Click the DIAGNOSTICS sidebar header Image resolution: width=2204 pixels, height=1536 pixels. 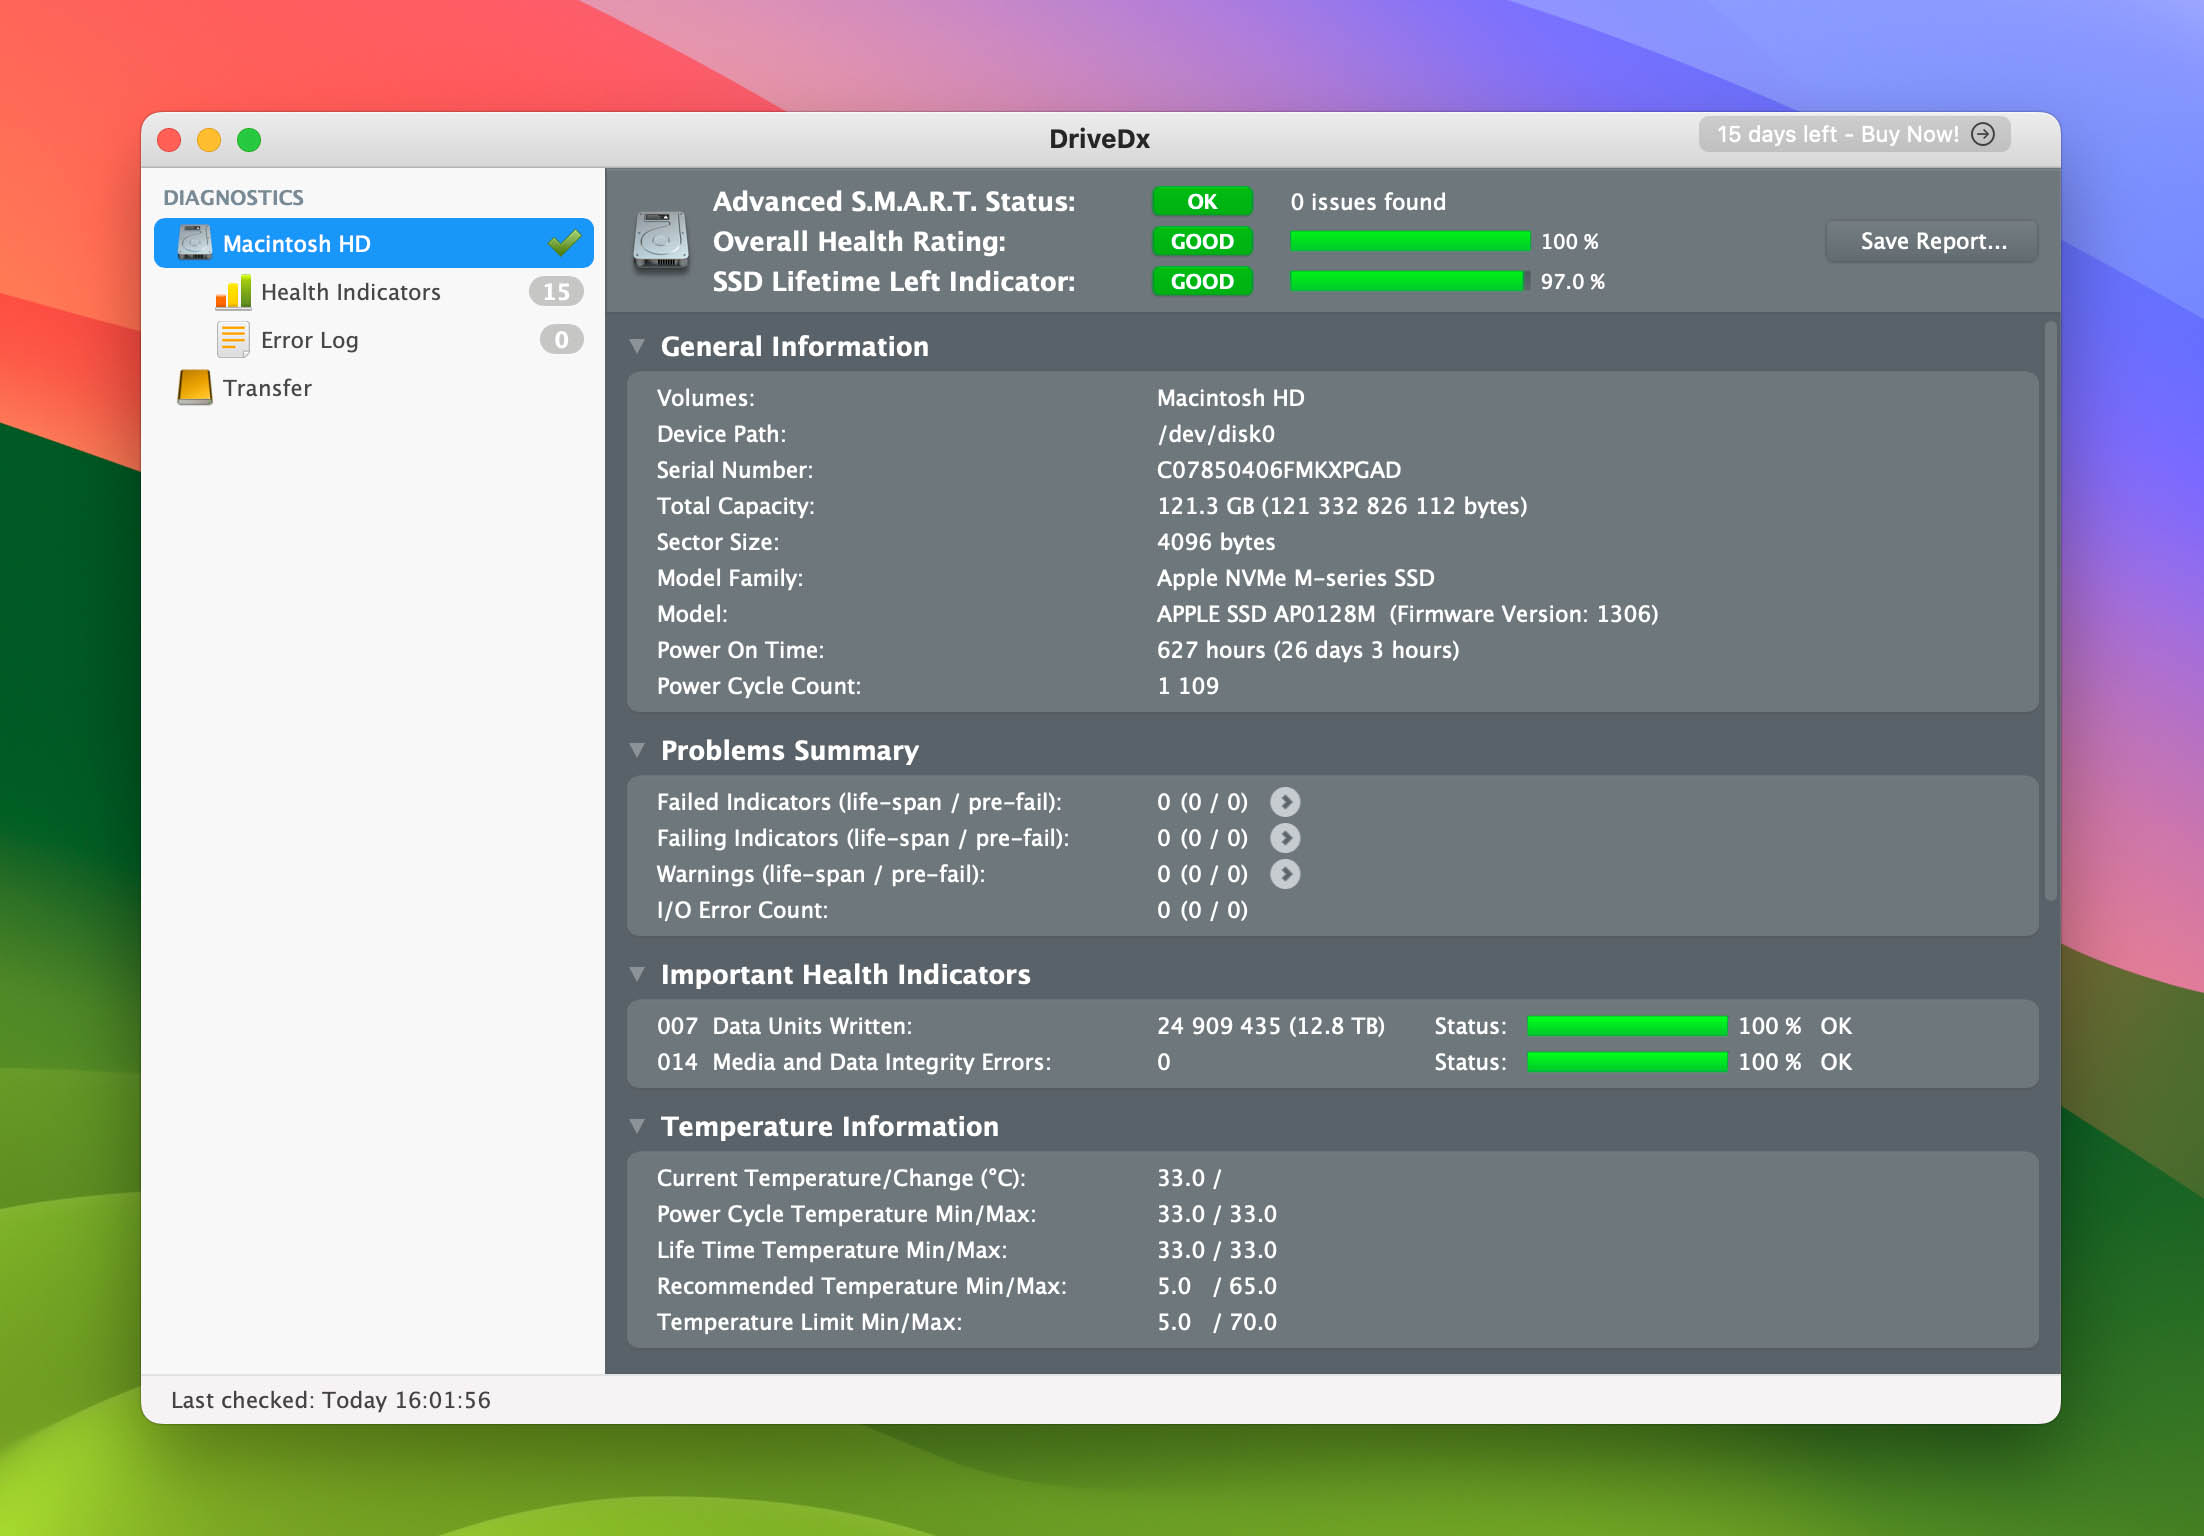click(233, 197)
